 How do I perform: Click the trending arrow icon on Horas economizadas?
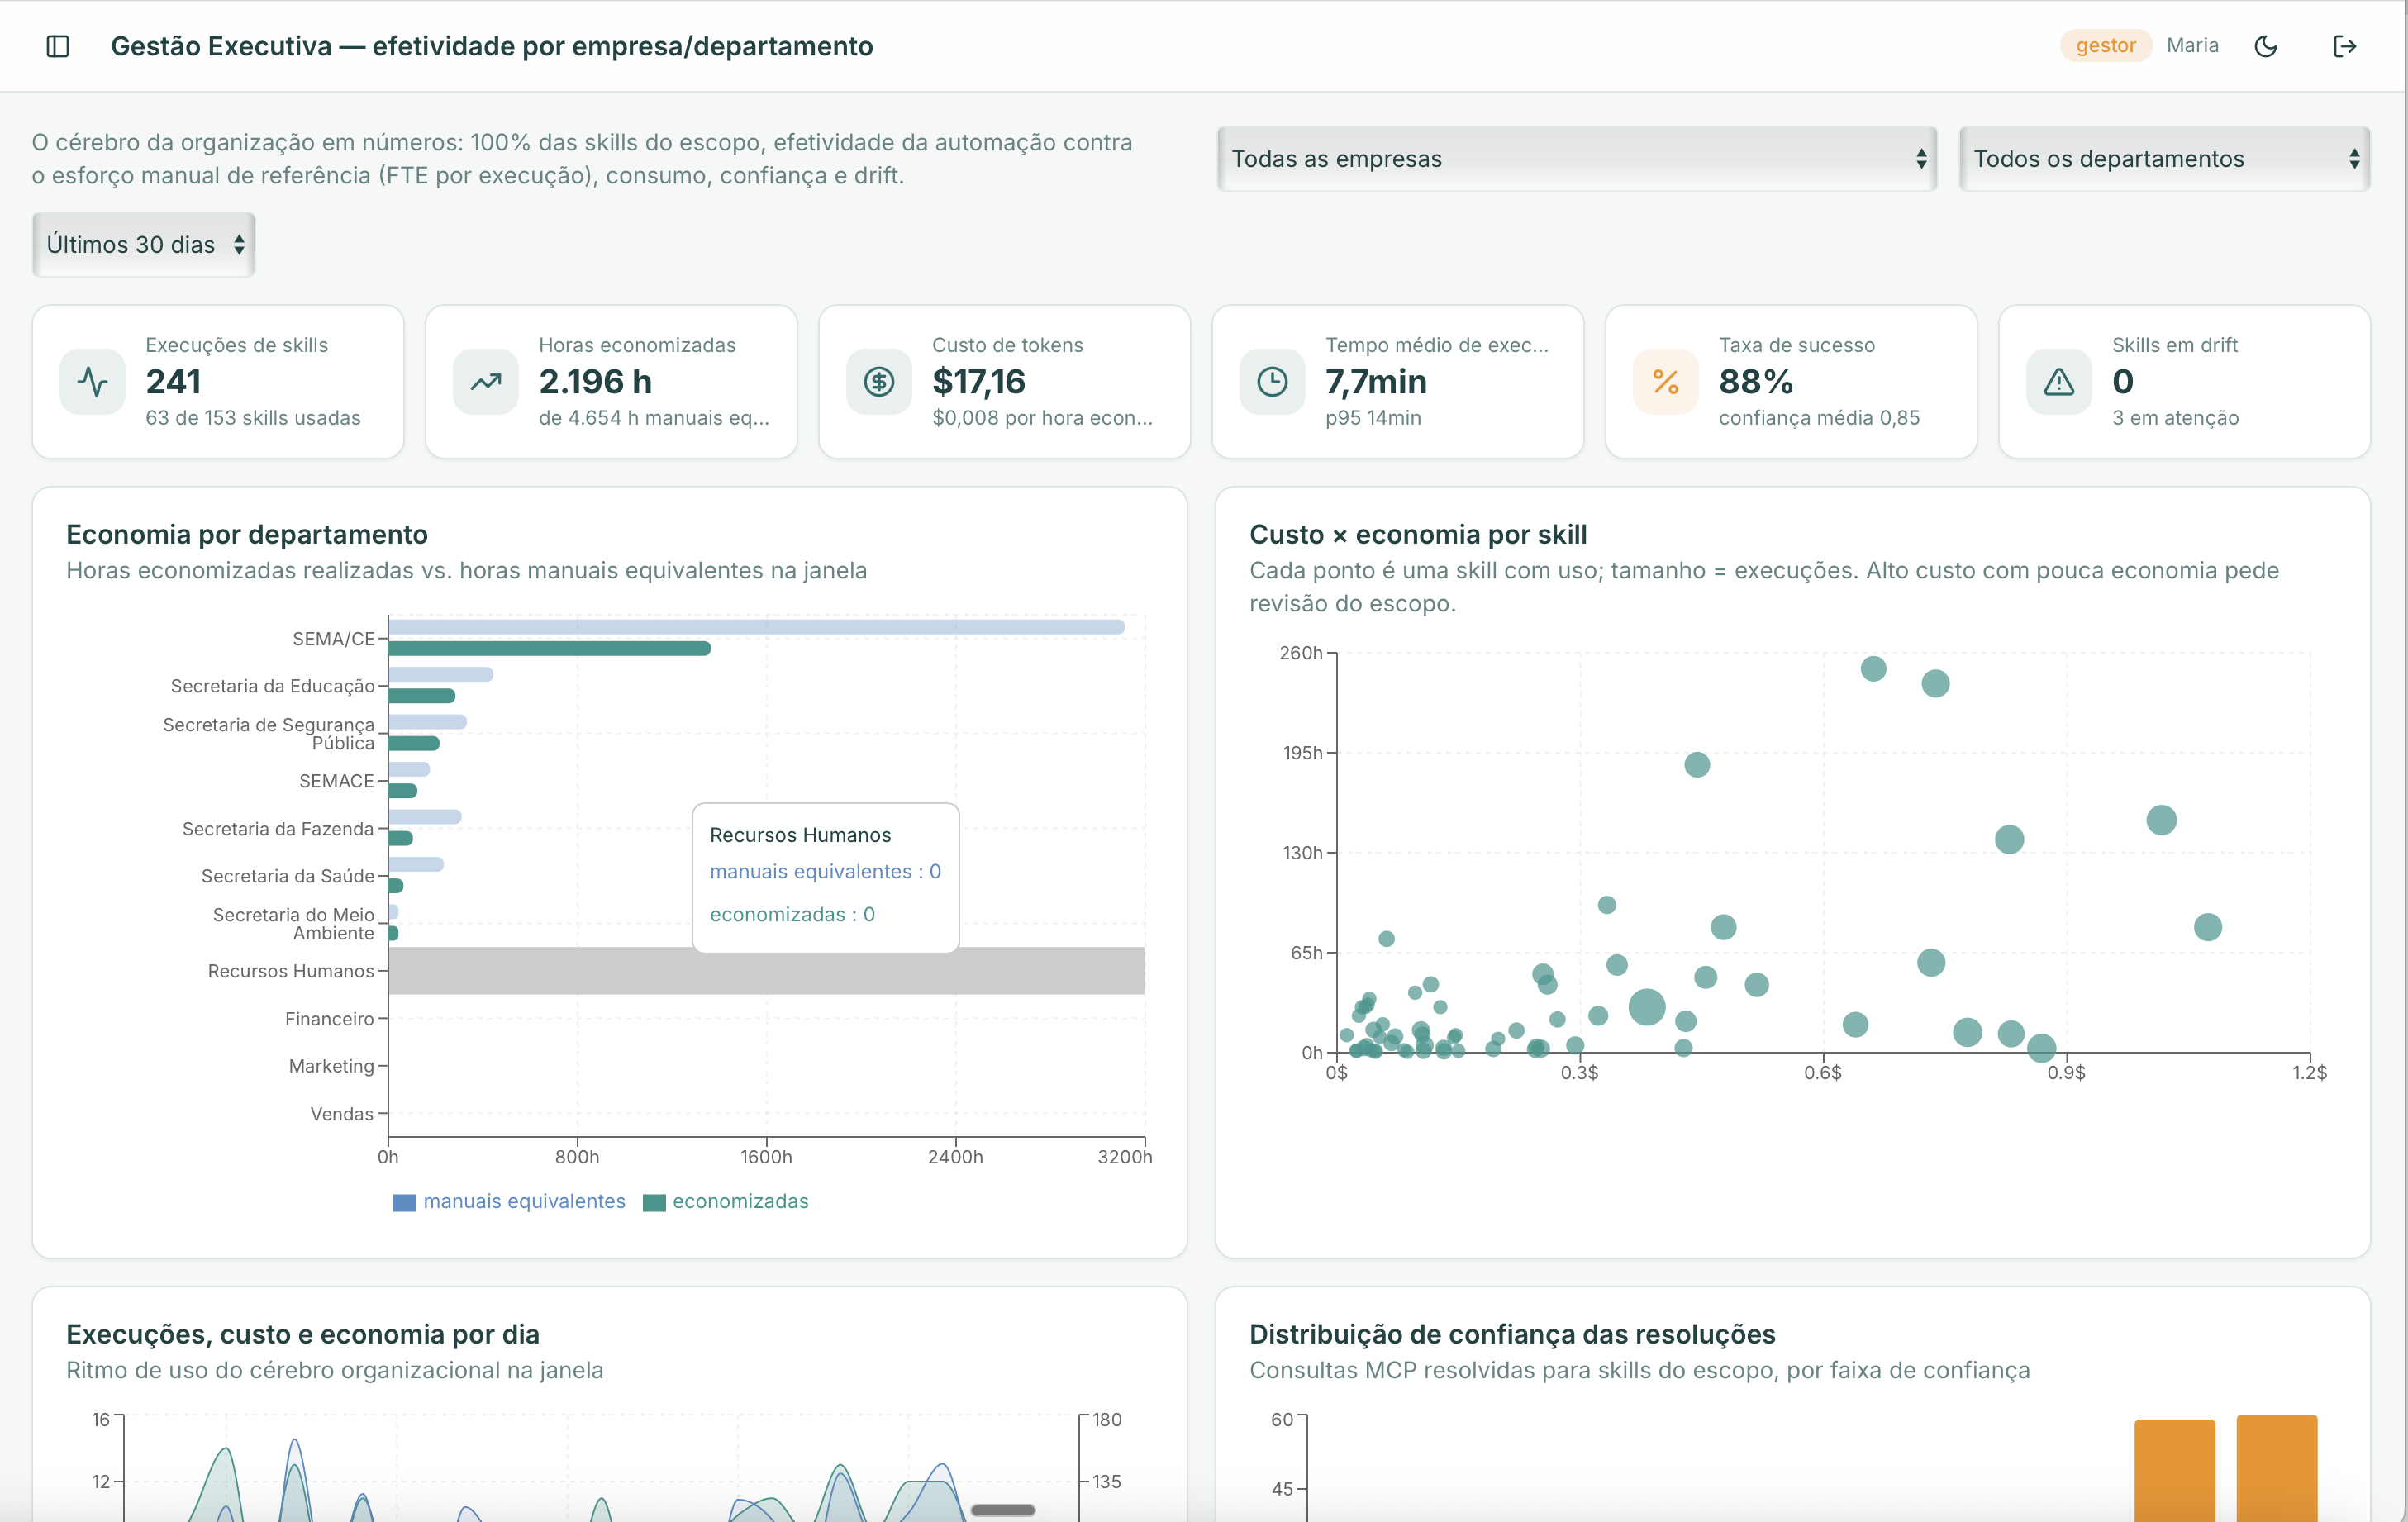click(486, 381)
